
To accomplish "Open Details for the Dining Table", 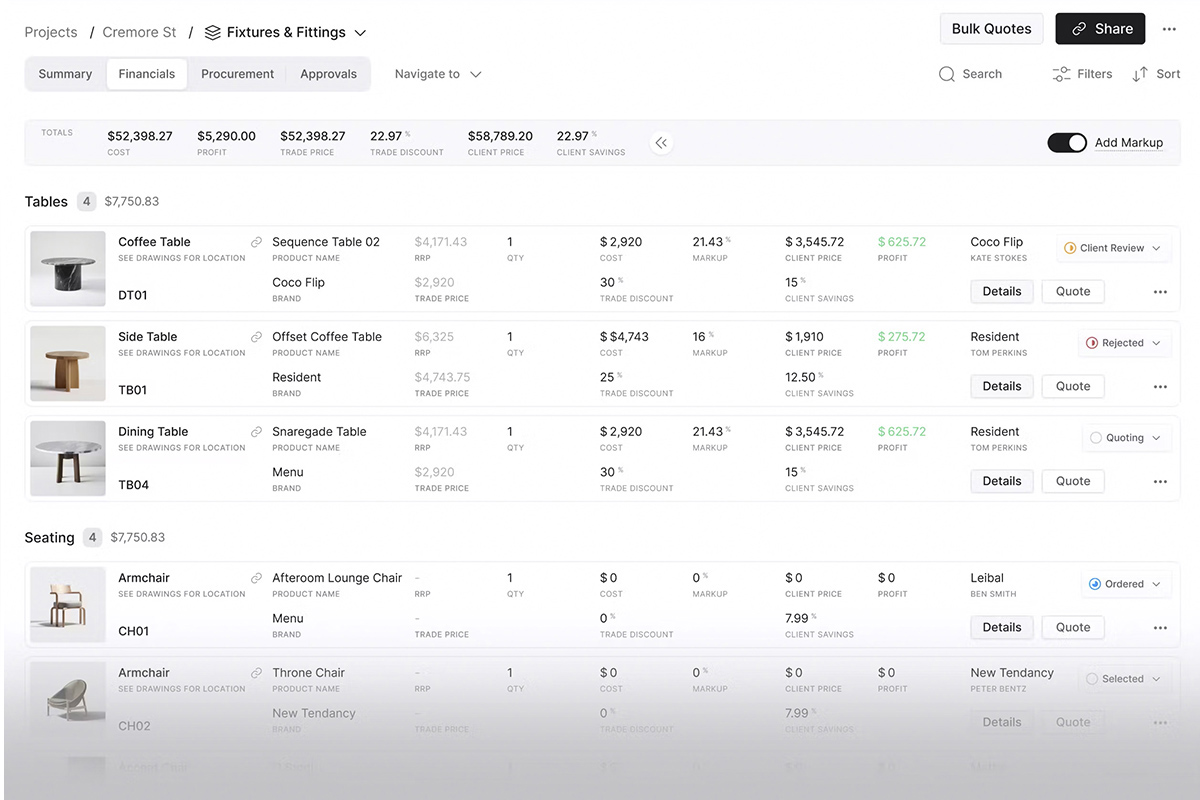I will click(x=1001, y=481).
